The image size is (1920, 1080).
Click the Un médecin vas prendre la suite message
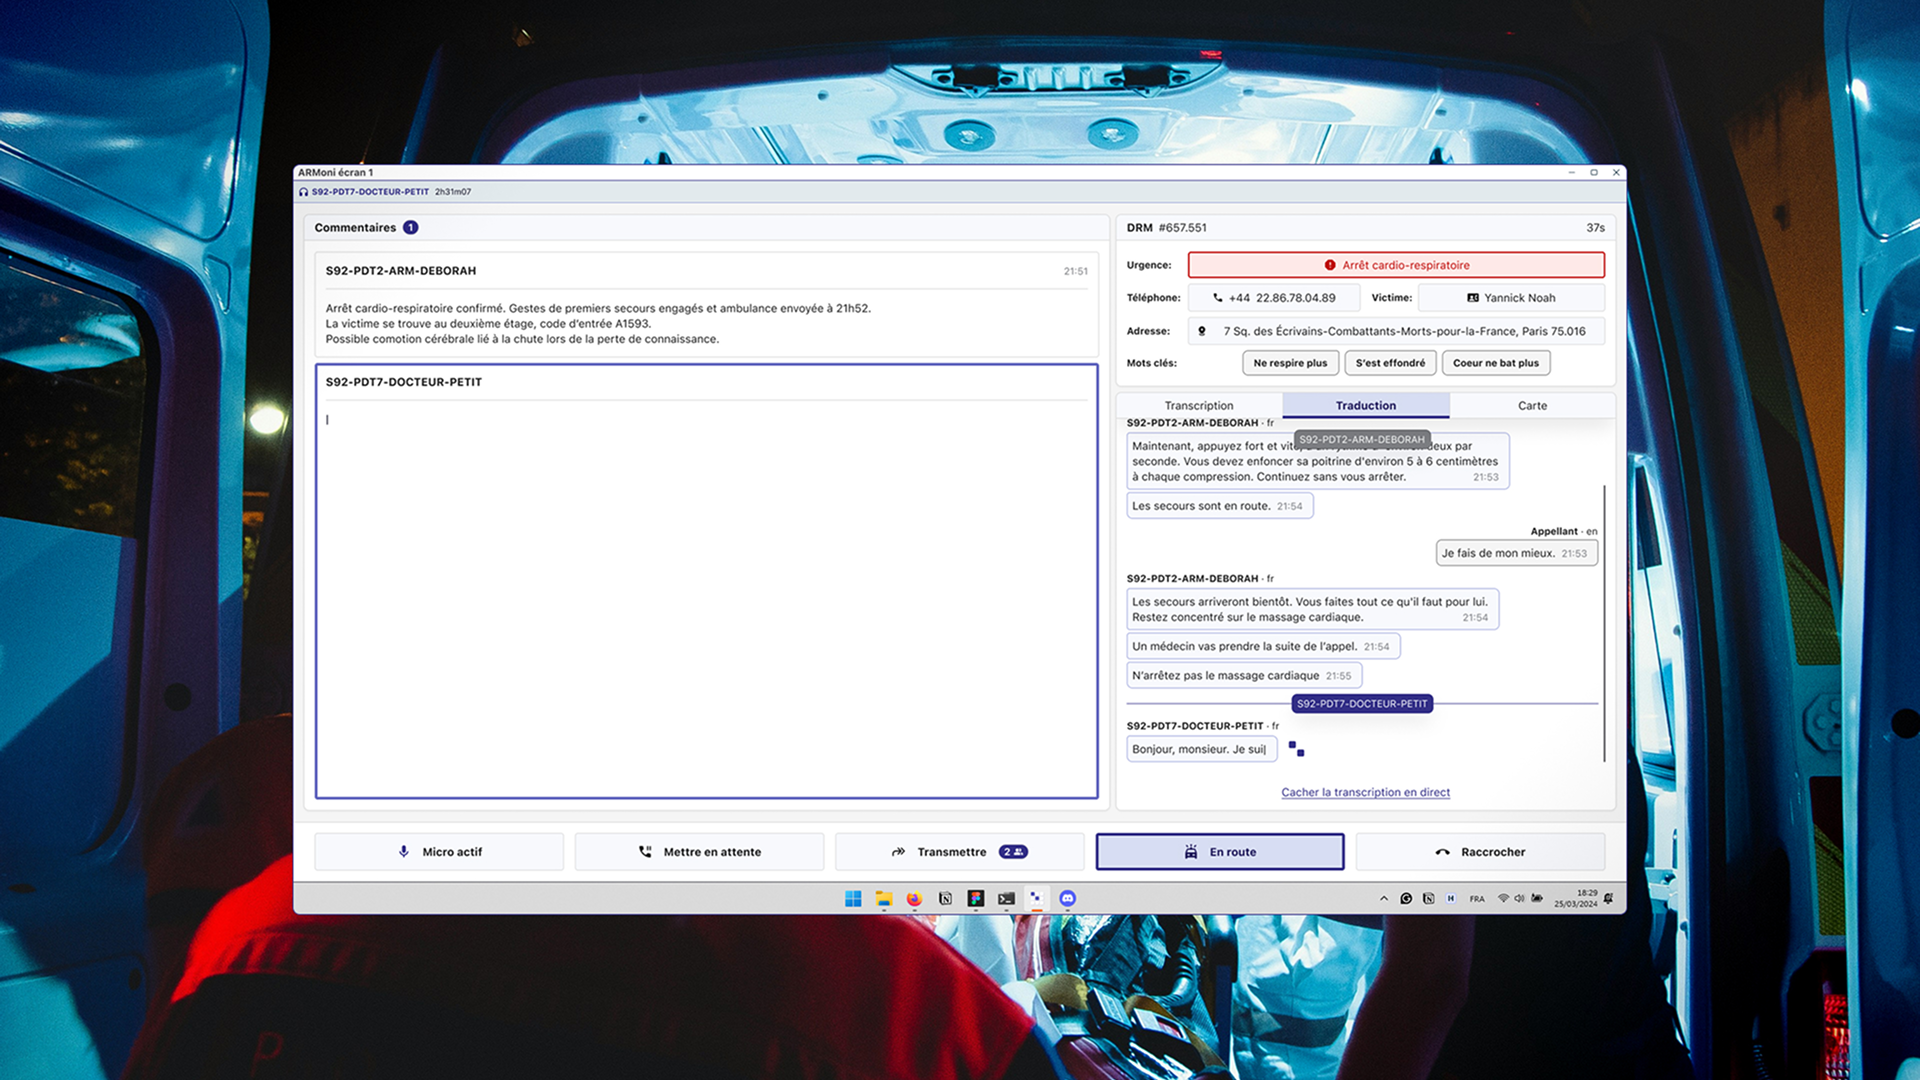(x=1263, y=647)
